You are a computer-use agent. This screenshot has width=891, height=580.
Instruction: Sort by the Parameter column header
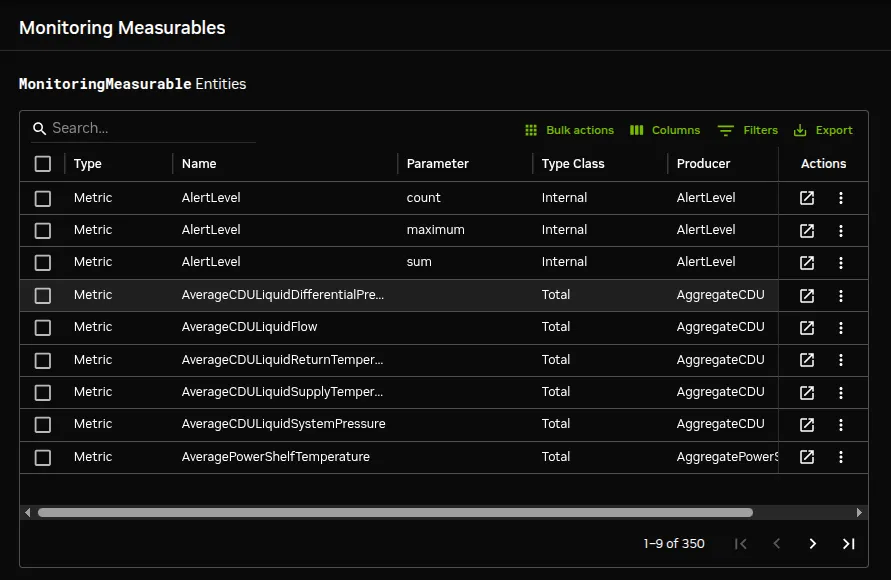[x=438, y=164]
